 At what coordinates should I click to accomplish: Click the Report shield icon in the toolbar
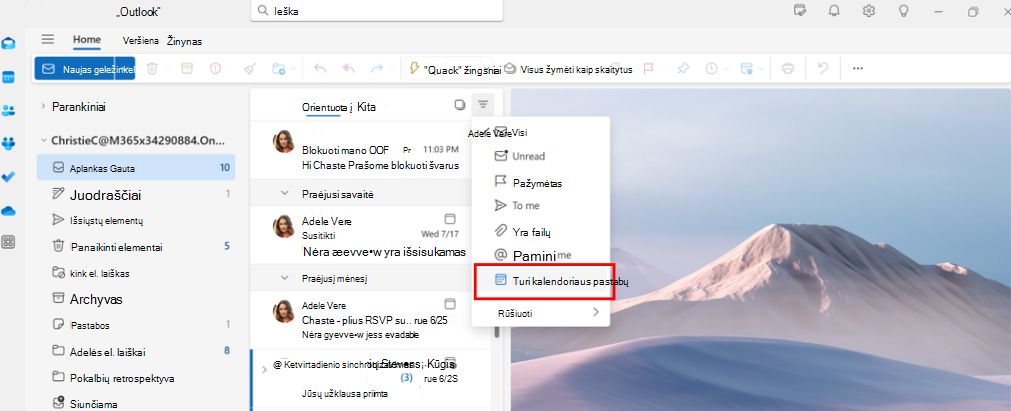216,68
